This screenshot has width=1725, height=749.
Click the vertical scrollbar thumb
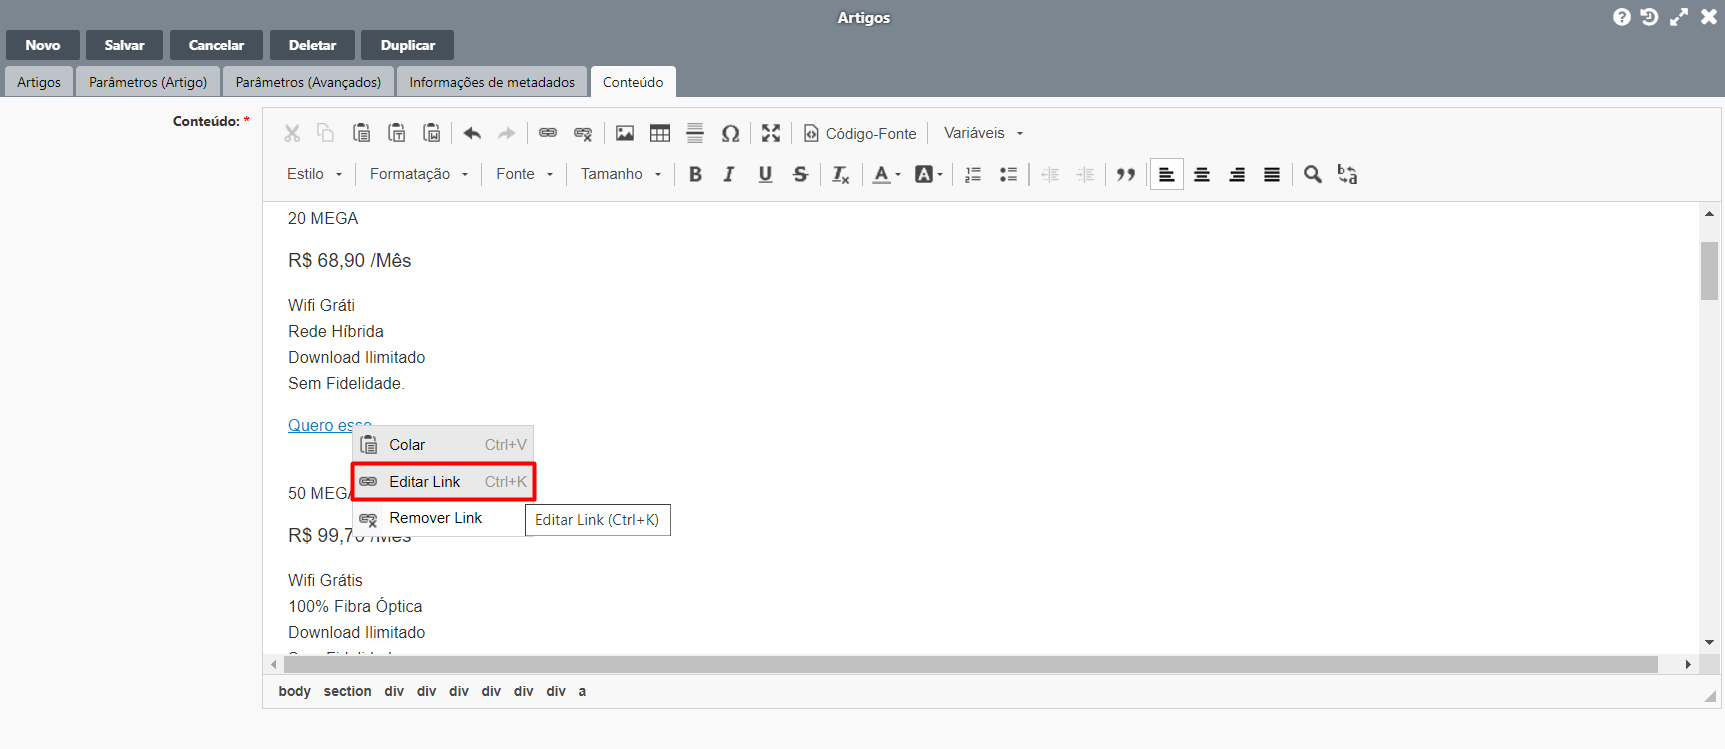1710,270
